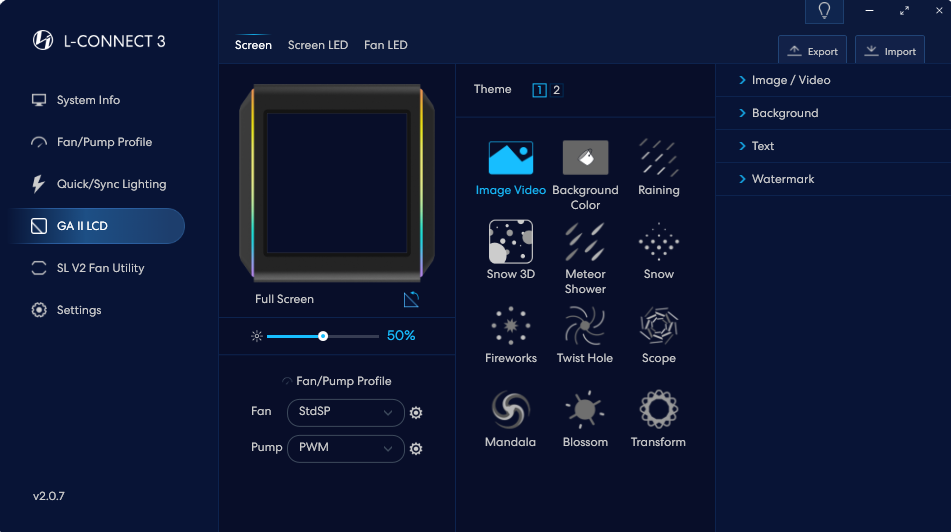
Task: Click the LCD screen preview
Action: tap(337, 182)
